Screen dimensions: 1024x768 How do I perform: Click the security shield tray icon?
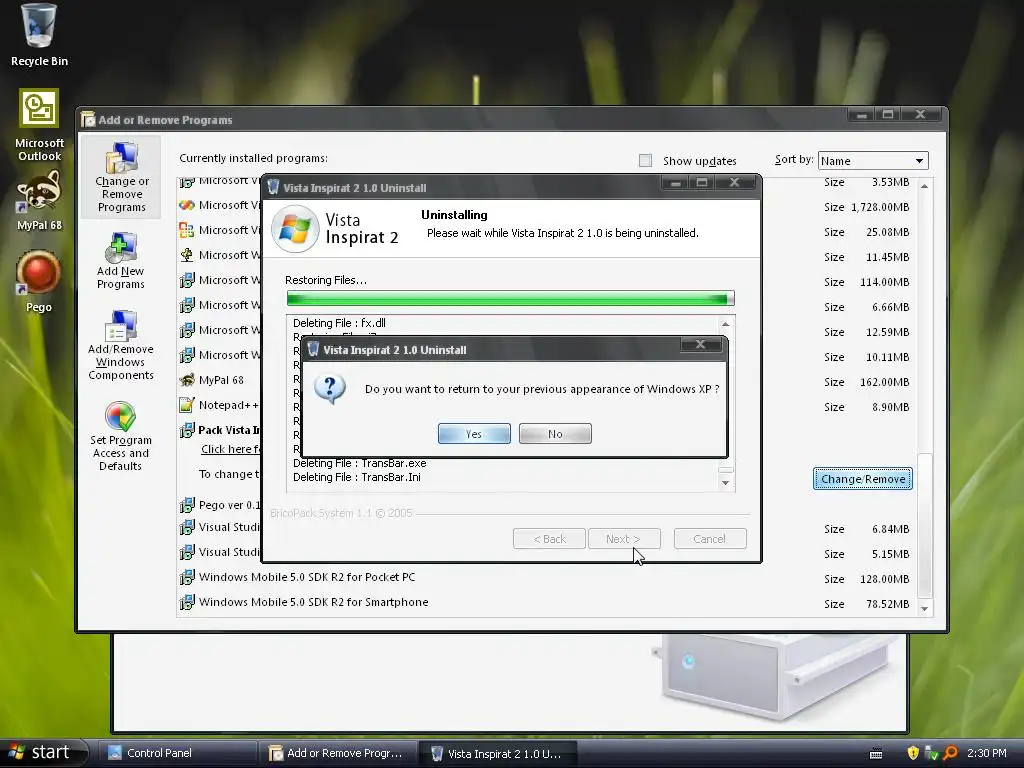pos(913,753)
